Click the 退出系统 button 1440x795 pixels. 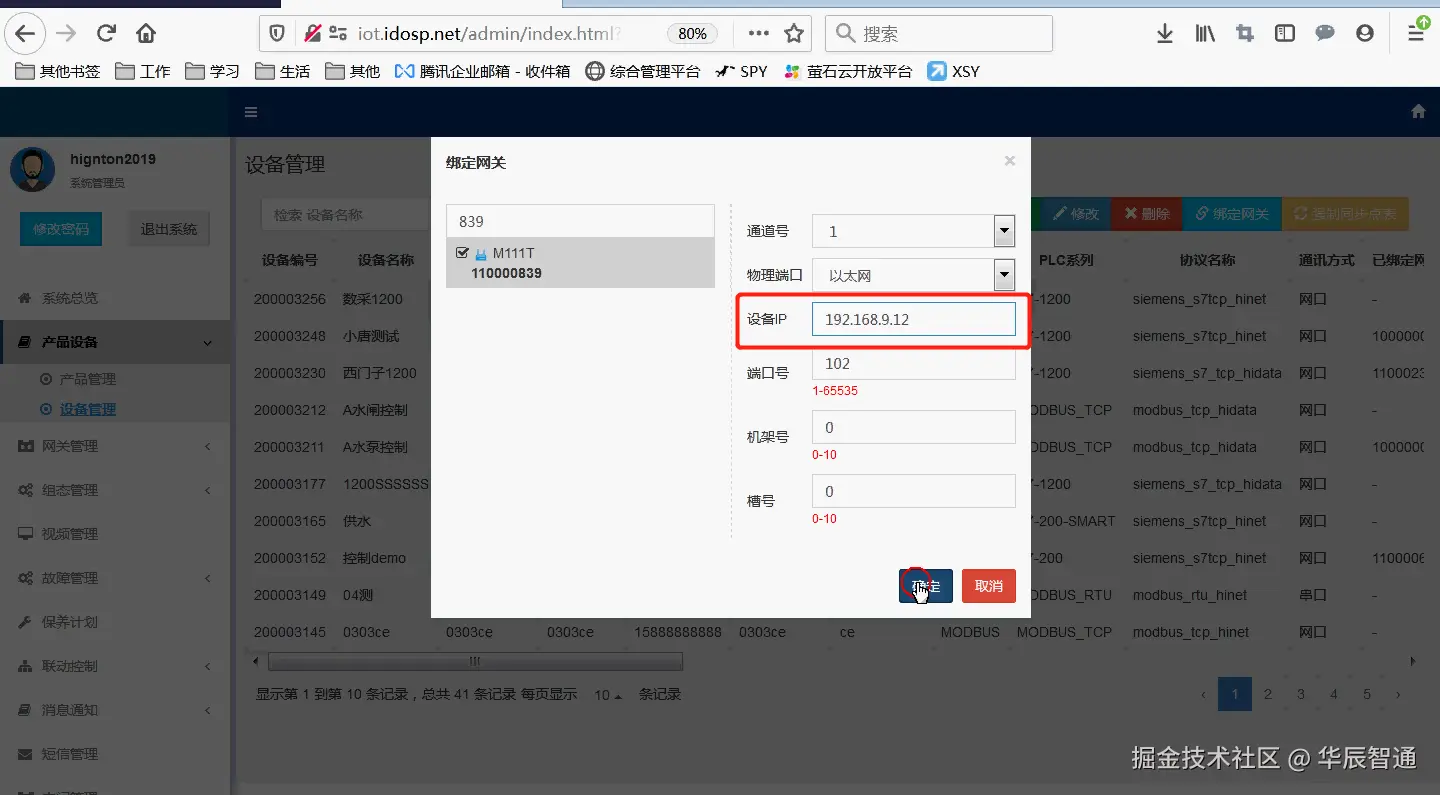pos(169,229)
